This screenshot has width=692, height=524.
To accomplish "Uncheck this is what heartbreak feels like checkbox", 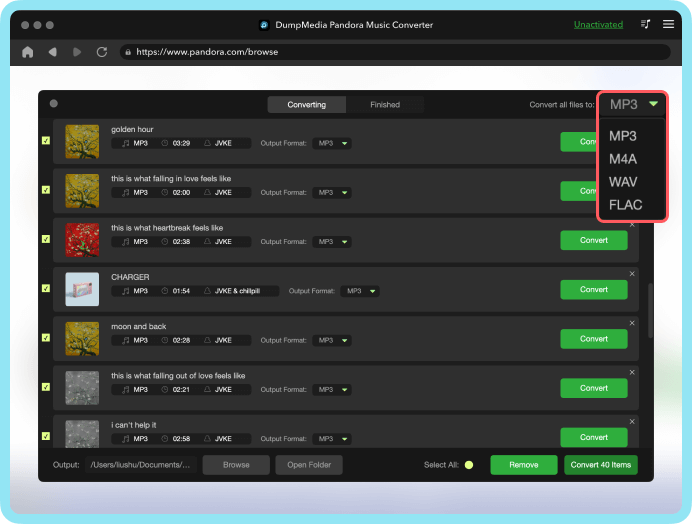I will [x=46, y=239].
